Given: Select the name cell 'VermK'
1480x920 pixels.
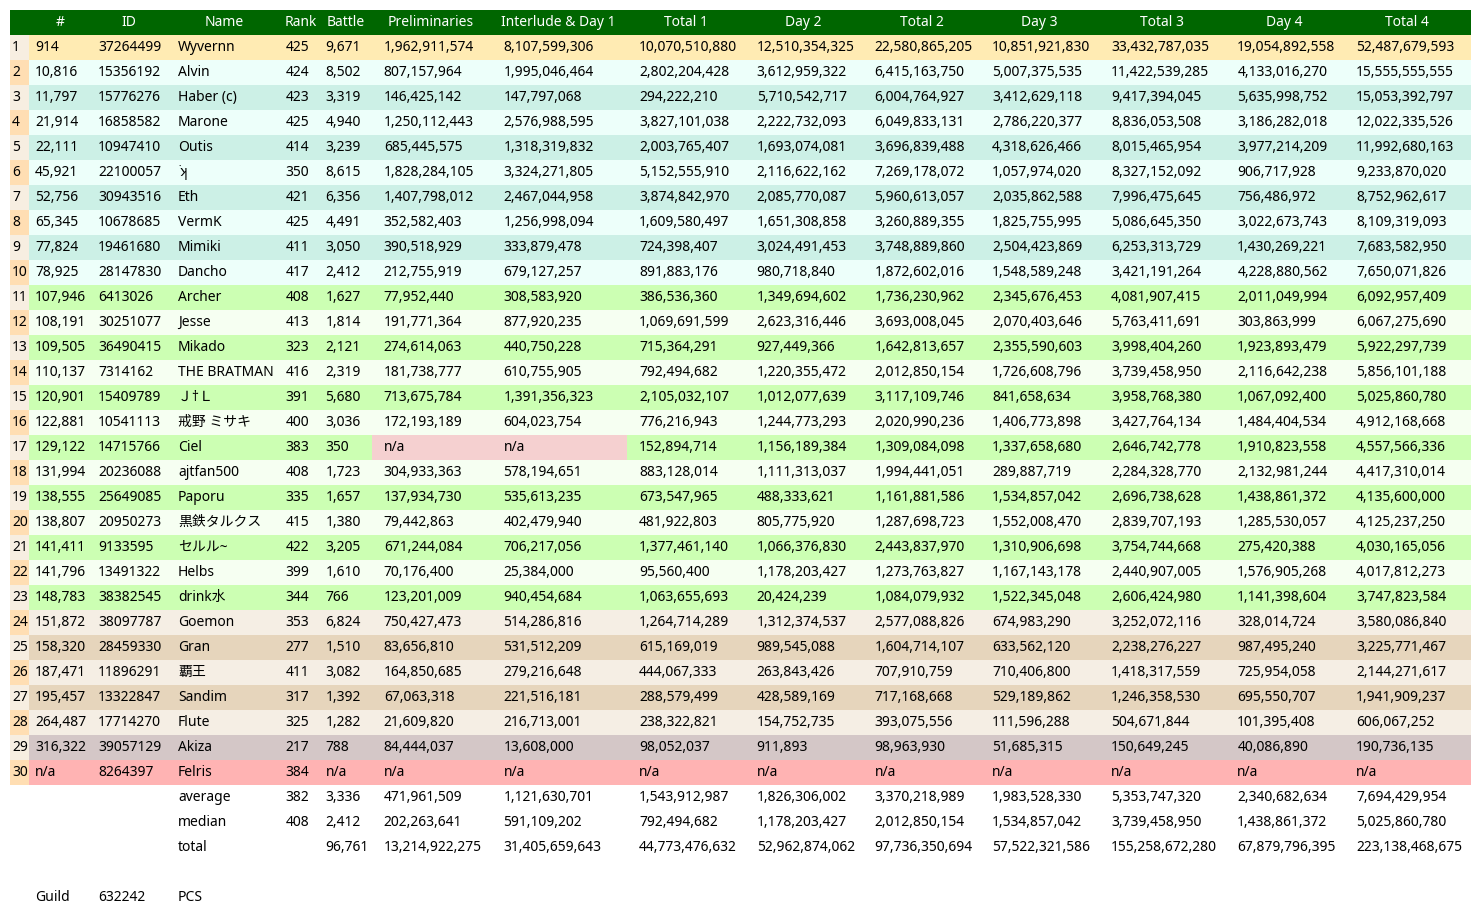Looking at the screenshot, I should pyautogui.click(x=200, y=221).
